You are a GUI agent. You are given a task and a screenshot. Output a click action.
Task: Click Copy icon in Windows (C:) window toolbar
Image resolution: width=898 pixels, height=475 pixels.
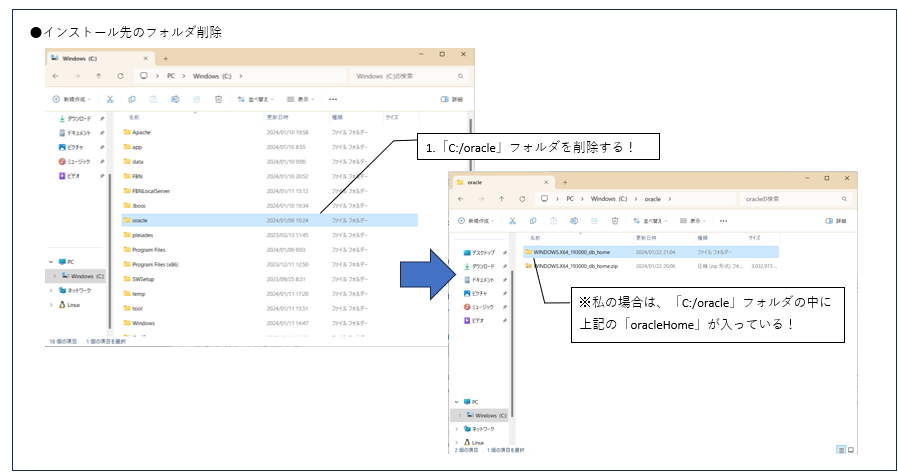132,99
